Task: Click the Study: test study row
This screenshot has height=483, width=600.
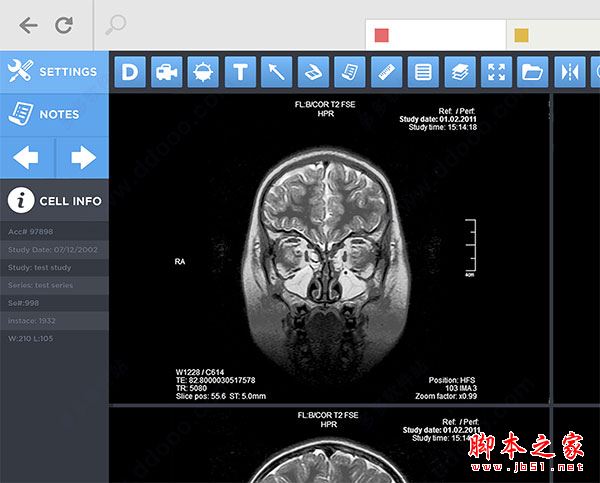Action: (54, 268)
